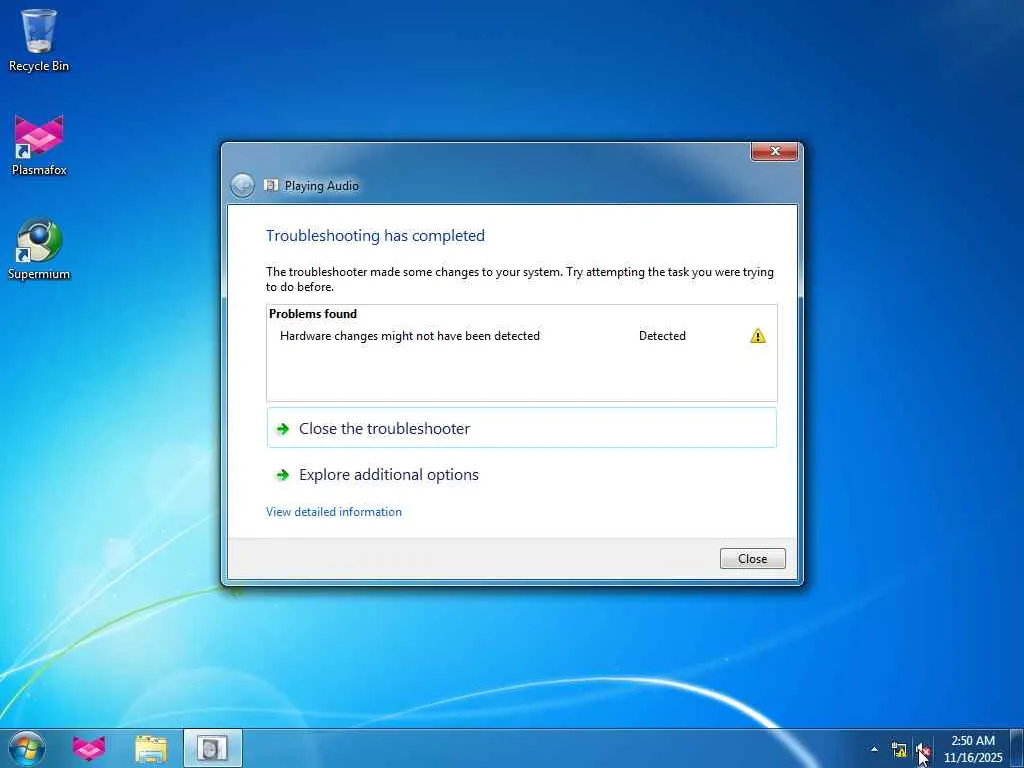Show hidden system tray icons
This screenshot has width=1024, height=768.
[x=874, y=749]
